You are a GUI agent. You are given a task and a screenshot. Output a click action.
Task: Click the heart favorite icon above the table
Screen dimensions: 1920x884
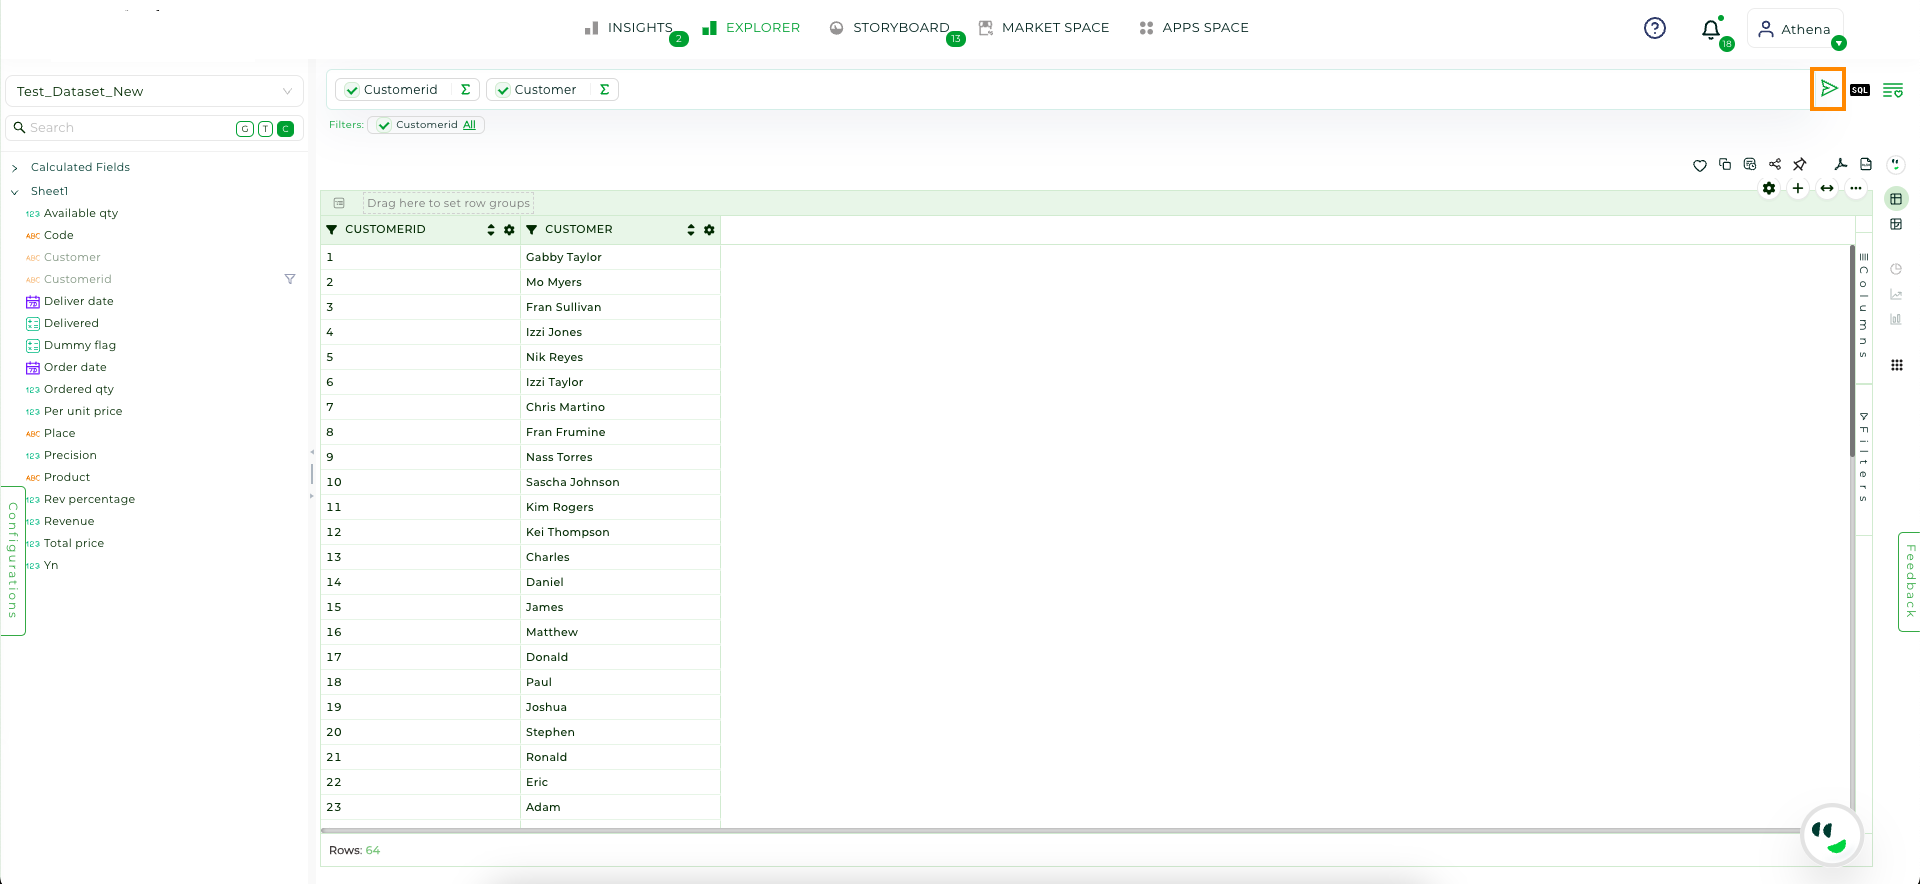[x=1699, y=165]
